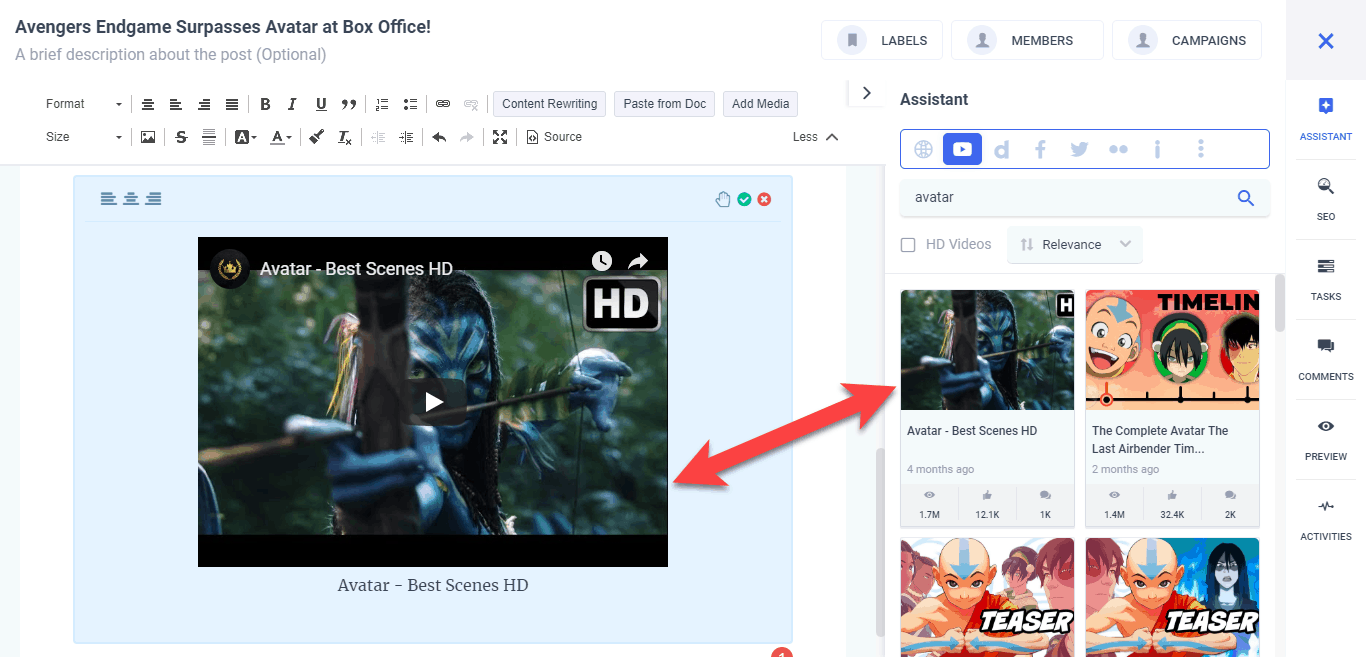This screenshot has height=657, width=1366.
Task: Toggle strikethrough formatting
Action: 181,137
